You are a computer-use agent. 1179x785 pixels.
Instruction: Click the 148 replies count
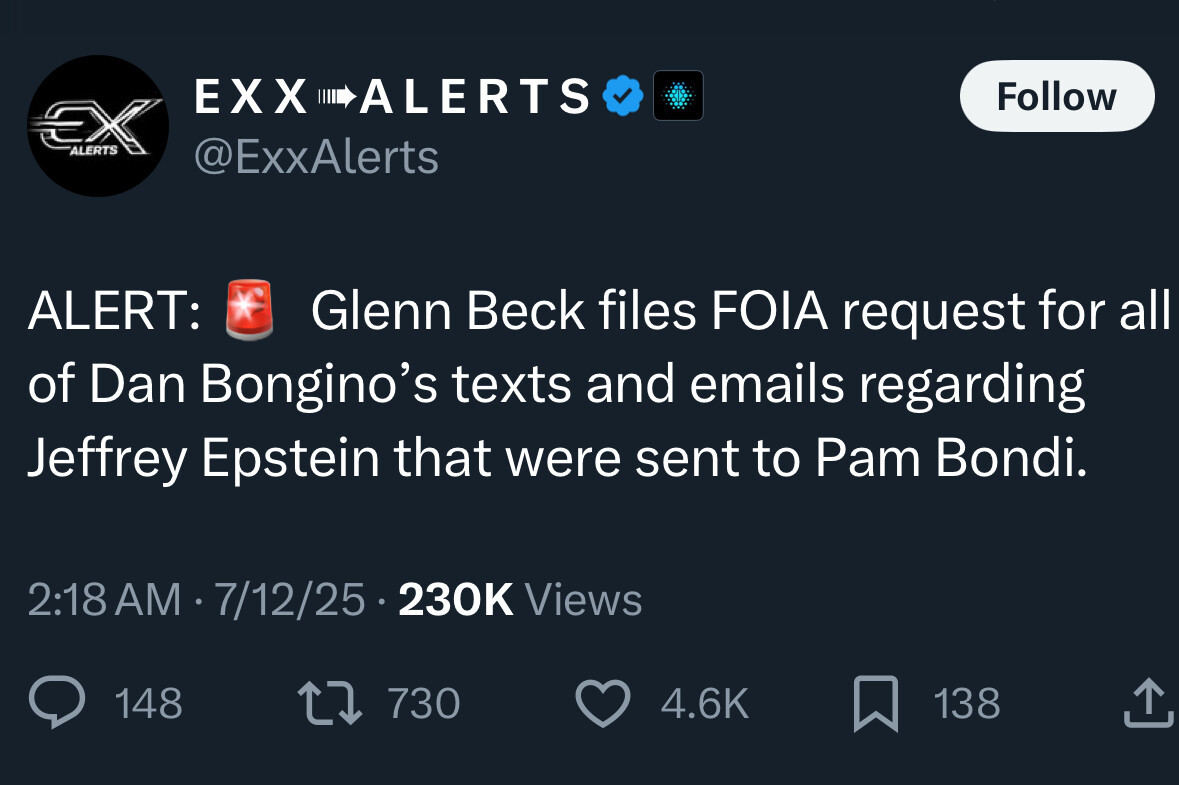pyautogui.click(x=149, y=703)
